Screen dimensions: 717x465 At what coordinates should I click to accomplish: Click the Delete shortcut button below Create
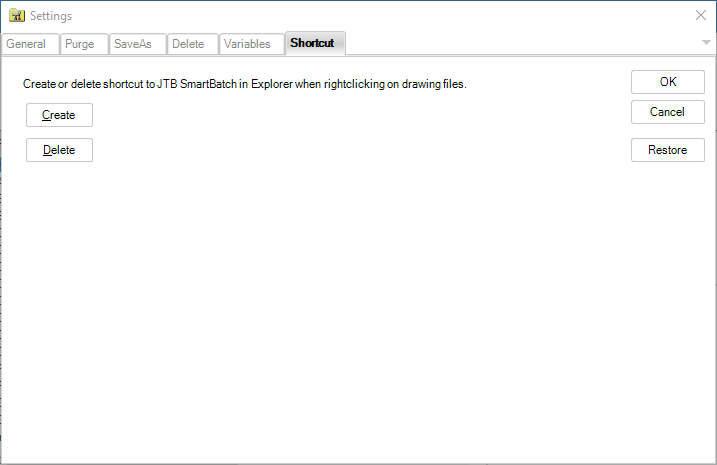coord(59,150)
